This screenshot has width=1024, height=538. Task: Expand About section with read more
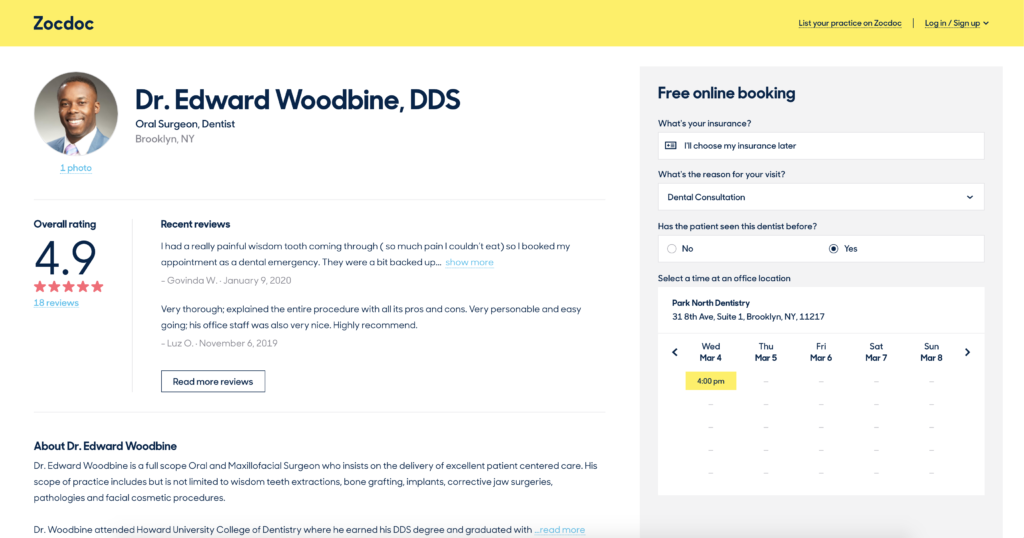560,530
